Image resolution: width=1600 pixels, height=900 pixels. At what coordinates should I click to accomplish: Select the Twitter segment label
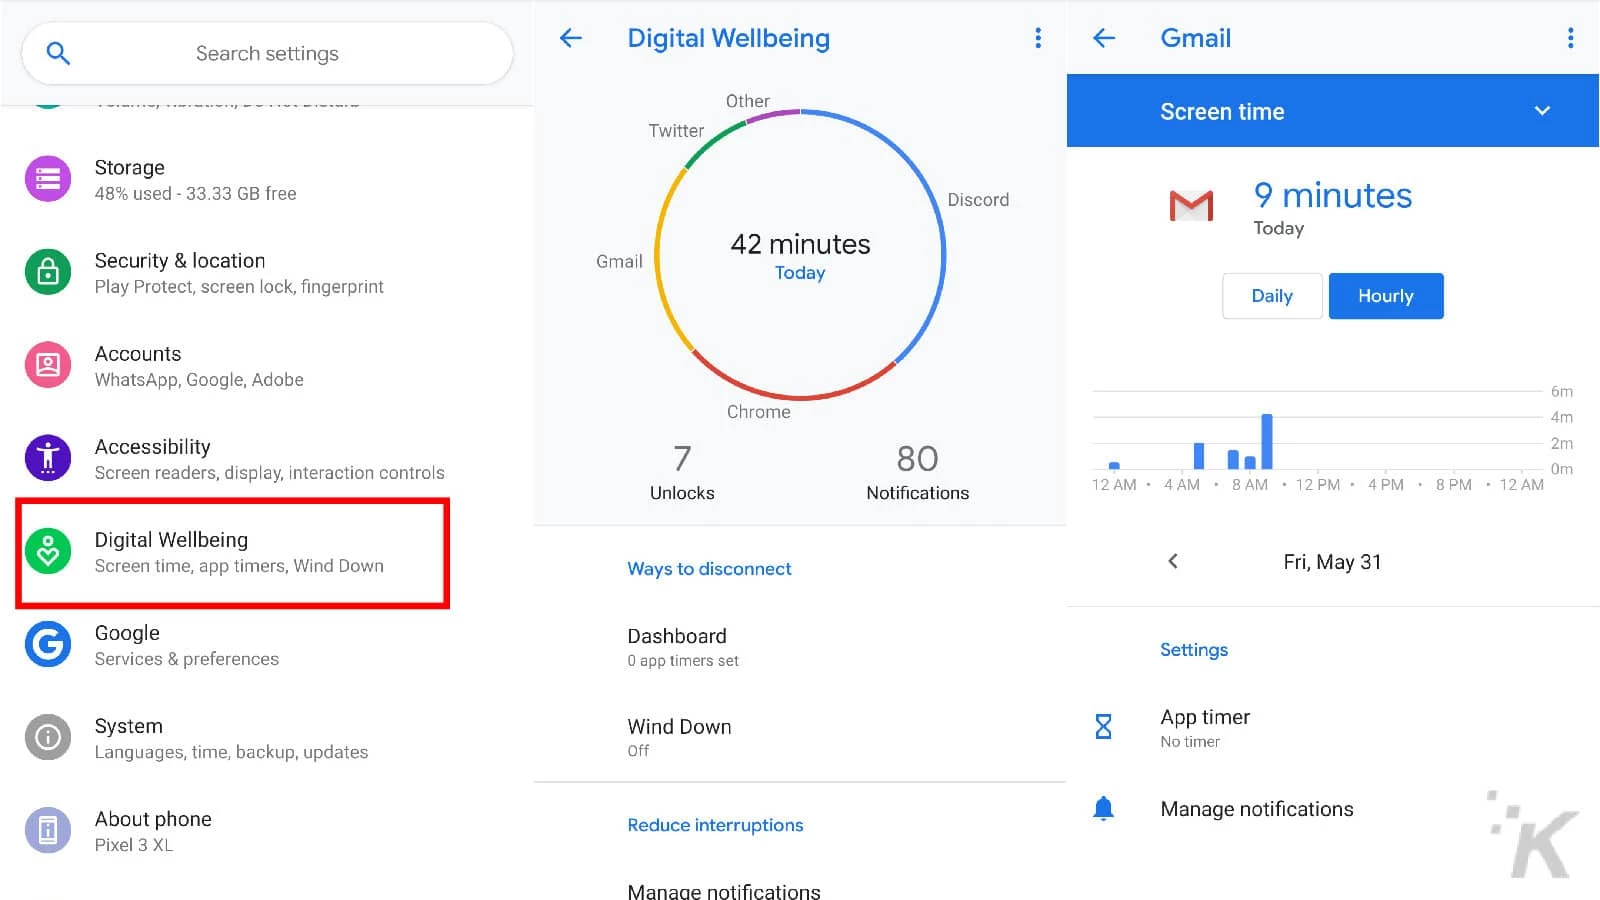[x=676, y=130]
